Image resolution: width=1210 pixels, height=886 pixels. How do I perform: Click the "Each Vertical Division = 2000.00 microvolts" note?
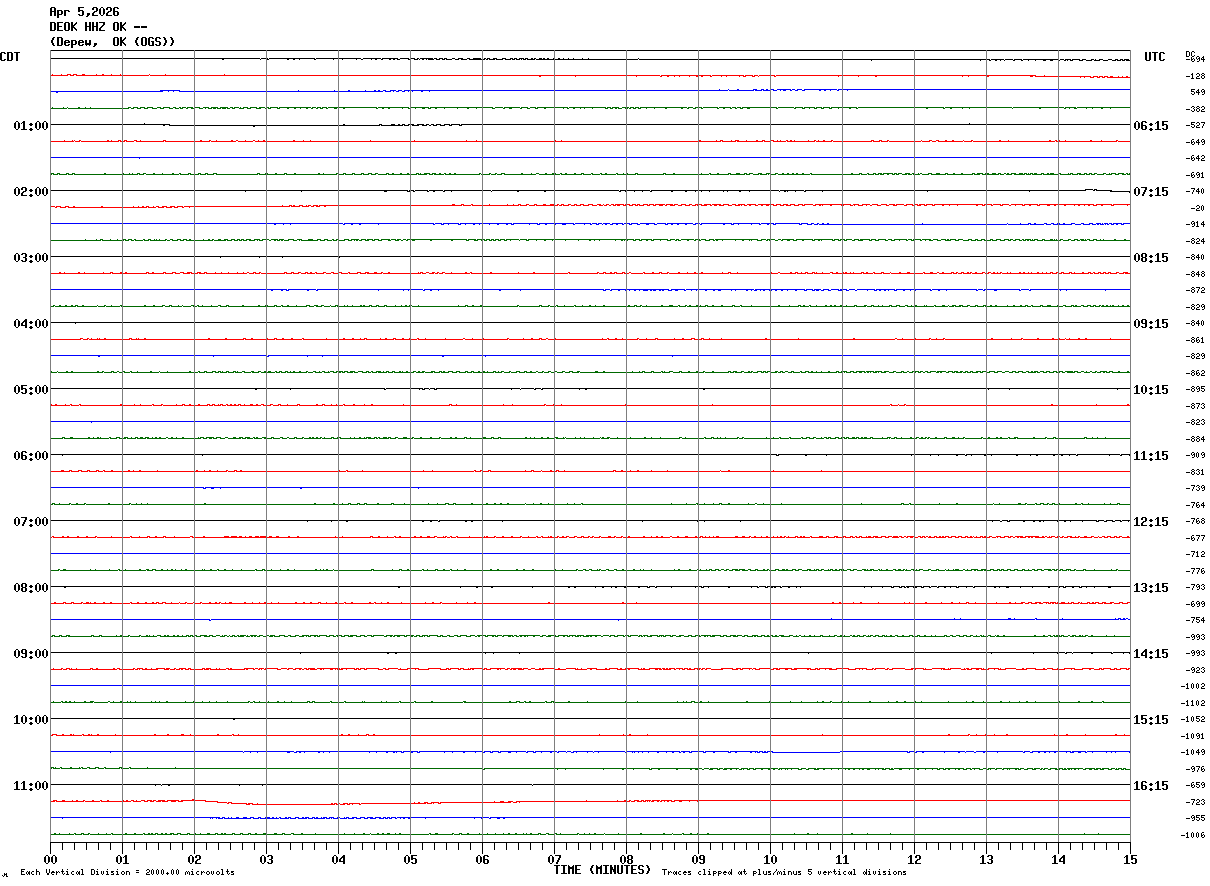127,873
